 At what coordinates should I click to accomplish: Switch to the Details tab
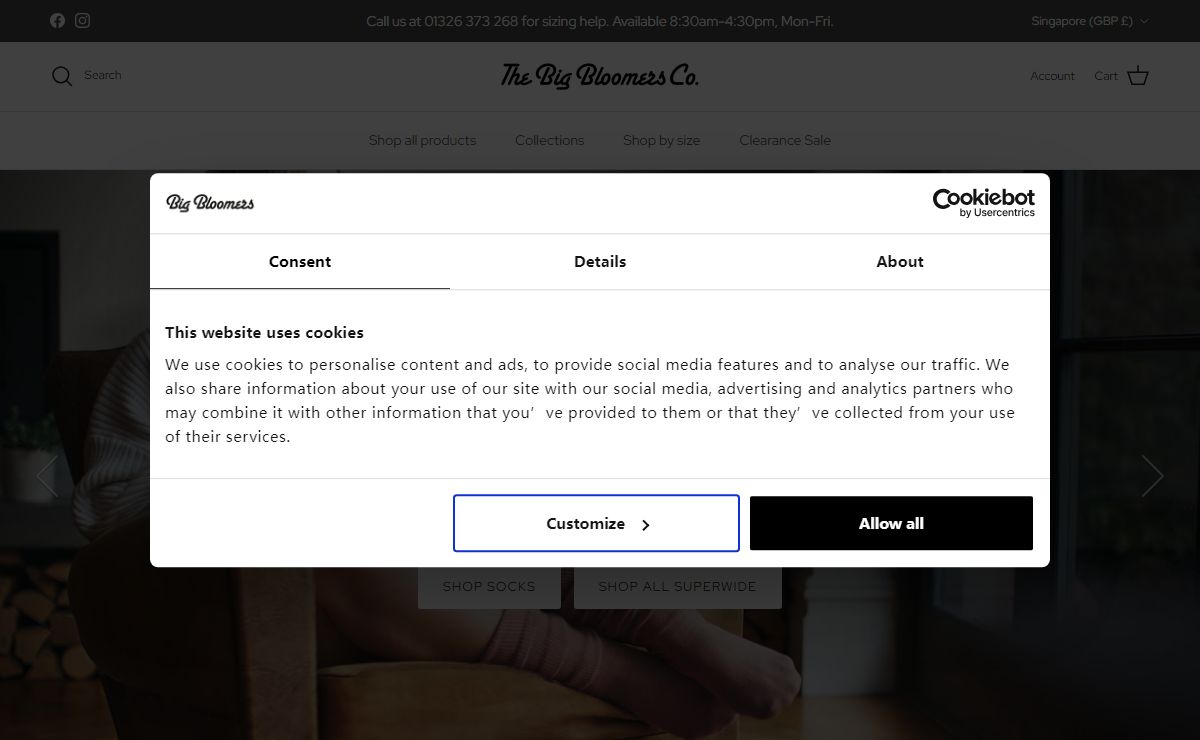coord(600,262)
